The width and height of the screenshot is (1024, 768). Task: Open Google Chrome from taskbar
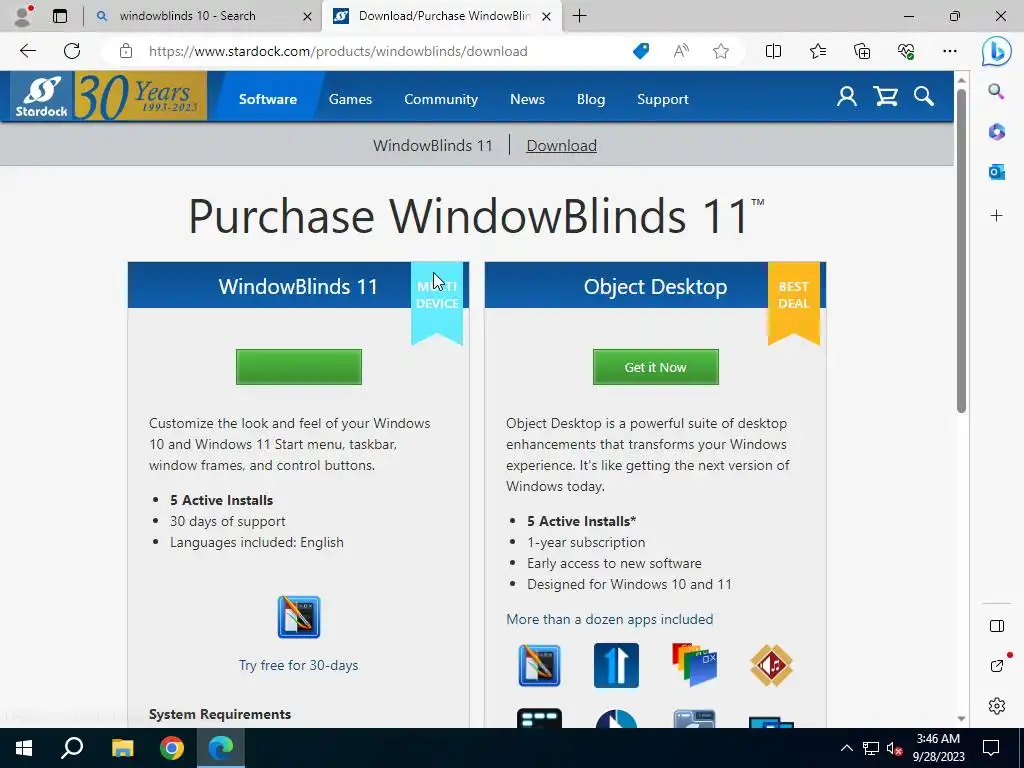point(172,747)
